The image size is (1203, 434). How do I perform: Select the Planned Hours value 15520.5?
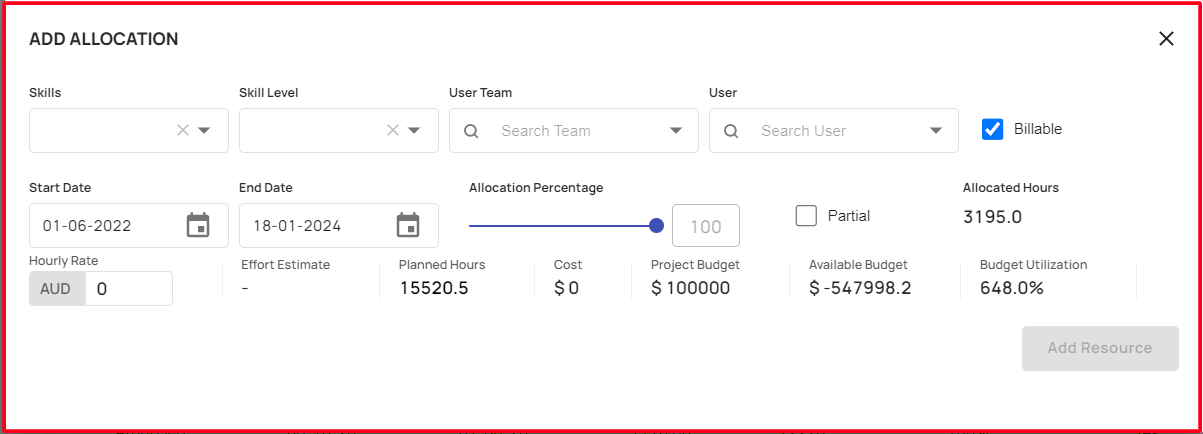(x=434, y=288)
